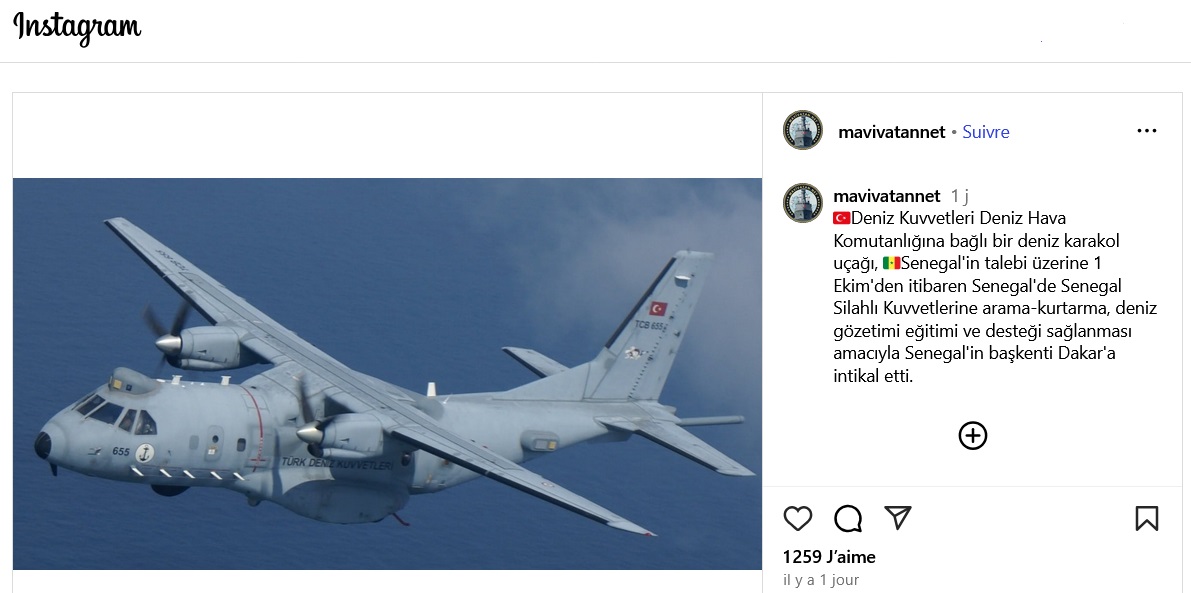The image size is (1191, 593).
Task: Open the patrol aircraft photo
Action: [387, 374]
